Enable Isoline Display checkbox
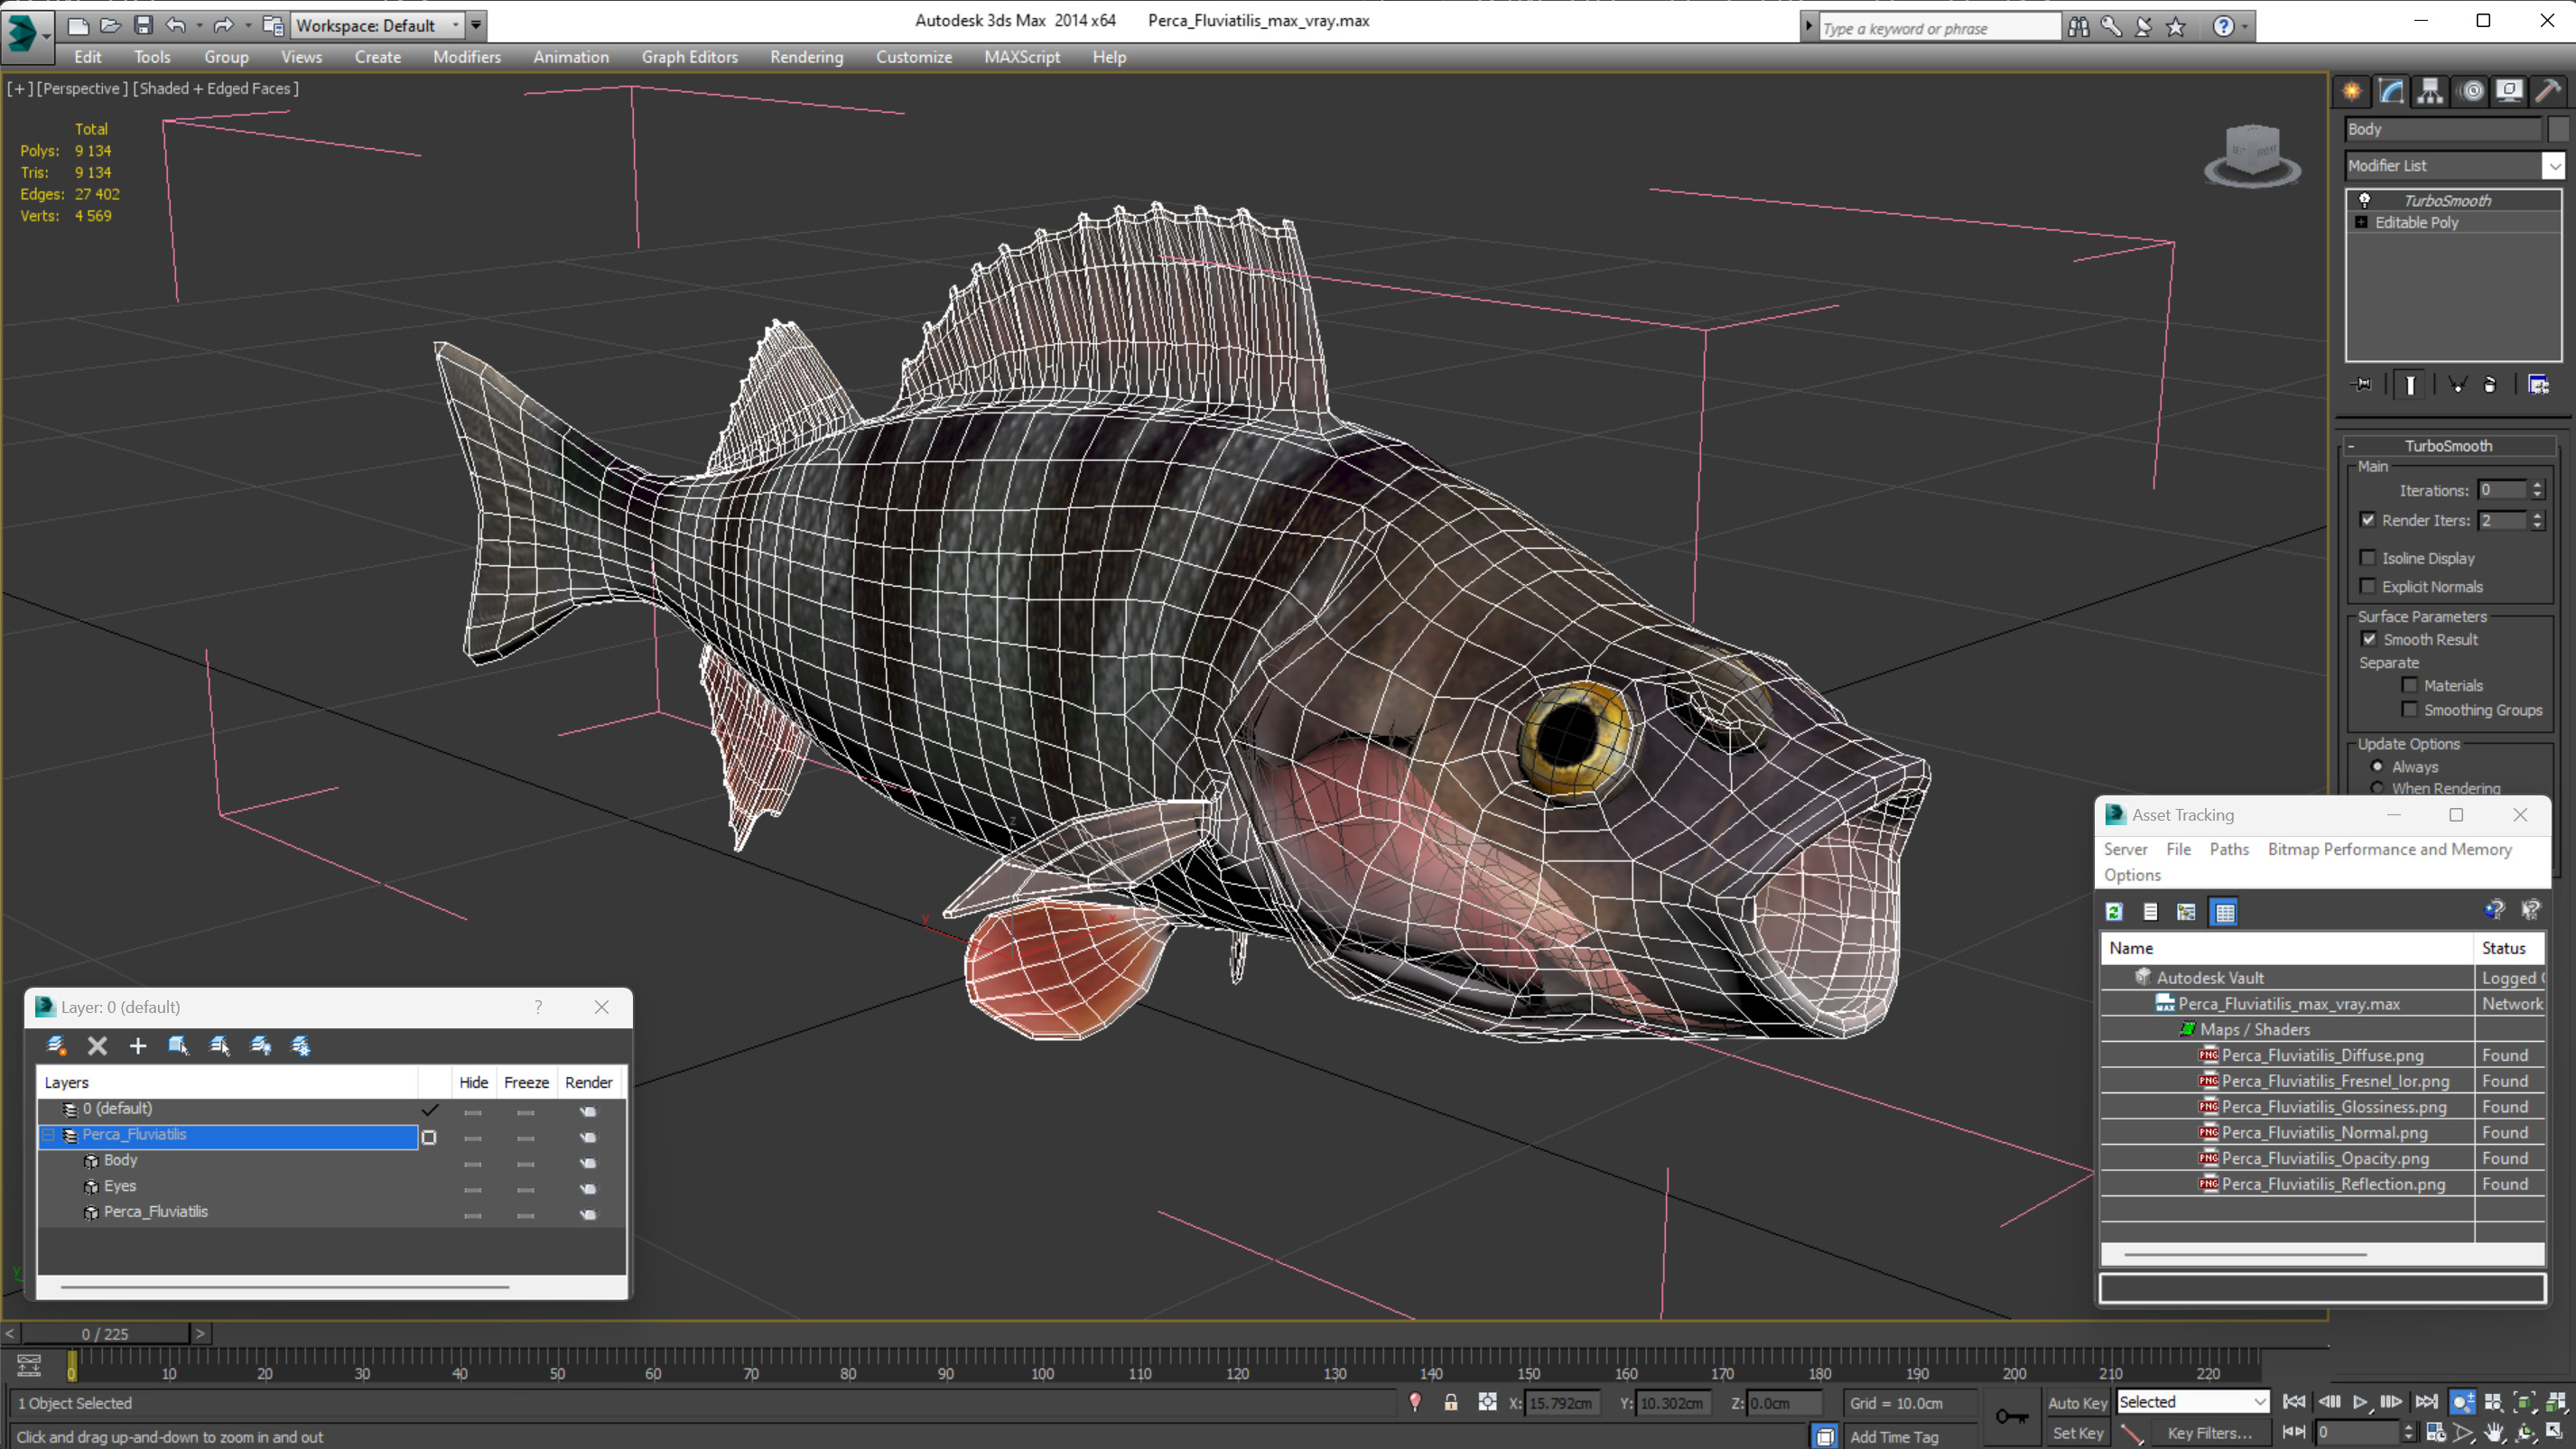This screenshot has width=2576, height=1449. coord(2367,557)
